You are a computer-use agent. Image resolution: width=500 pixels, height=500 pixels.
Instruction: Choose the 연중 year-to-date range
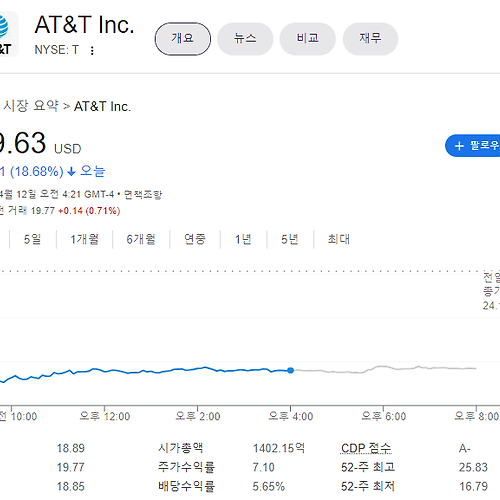pyautogui.click(x=195, y=239)
